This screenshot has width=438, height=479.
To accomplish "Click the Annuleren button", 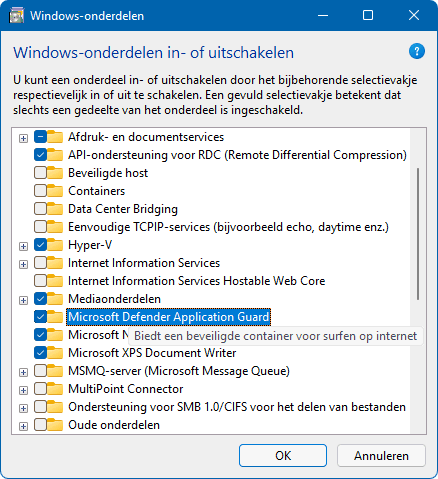I will pyautogui.click(x=381, y=455).
